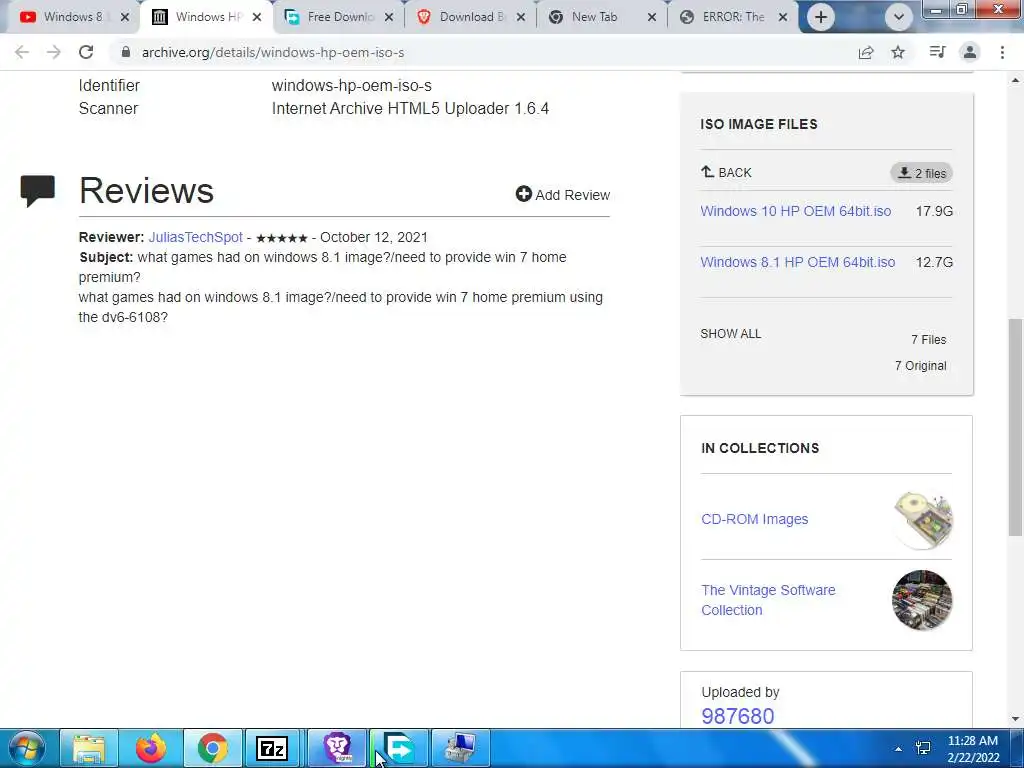Close the ERROR tab

783,17
